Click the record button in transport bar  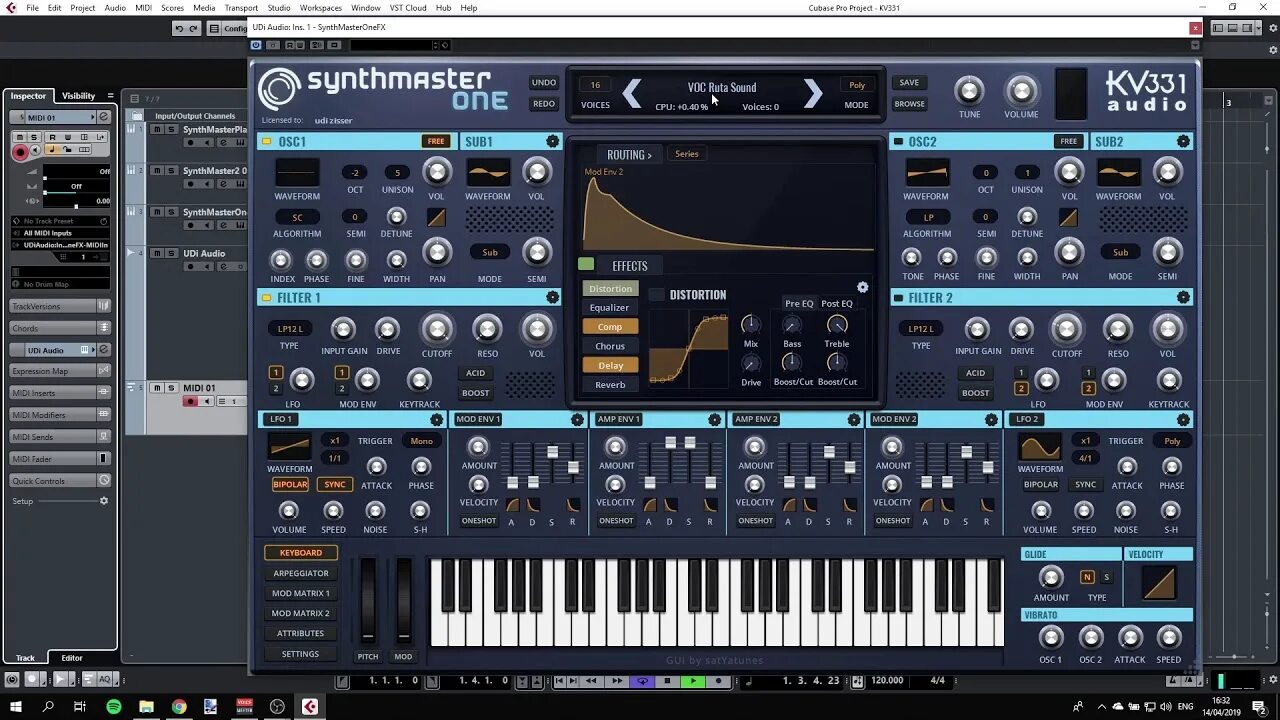tap(718, 681)
